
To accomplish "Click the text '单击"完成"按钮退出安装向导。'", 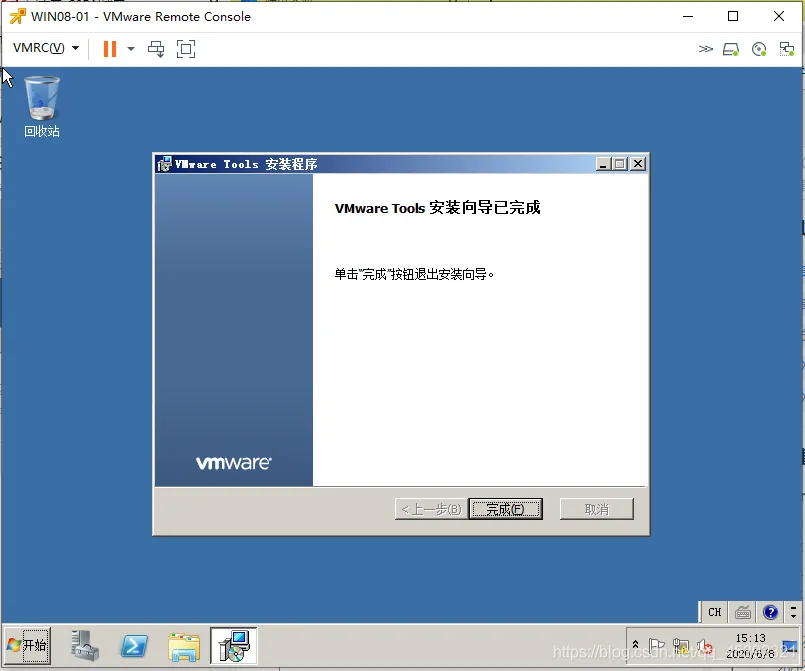I will pyautogui.click(x=414, y=274).
